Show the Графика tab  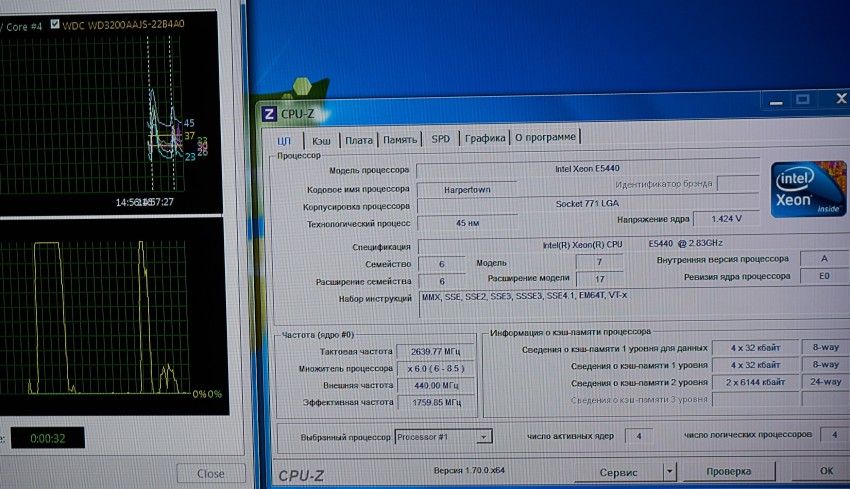[484, 139]
